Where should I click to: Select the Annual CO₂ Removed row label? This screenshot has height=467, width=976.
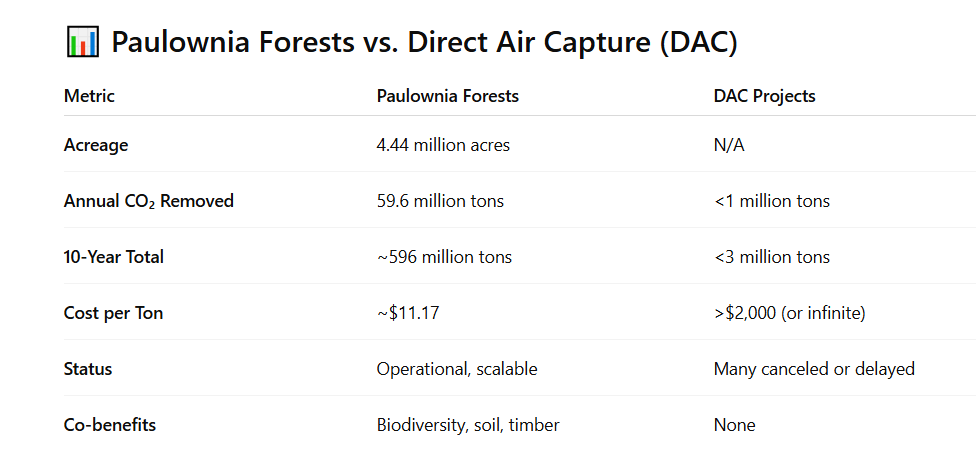[x=148, y=201]
